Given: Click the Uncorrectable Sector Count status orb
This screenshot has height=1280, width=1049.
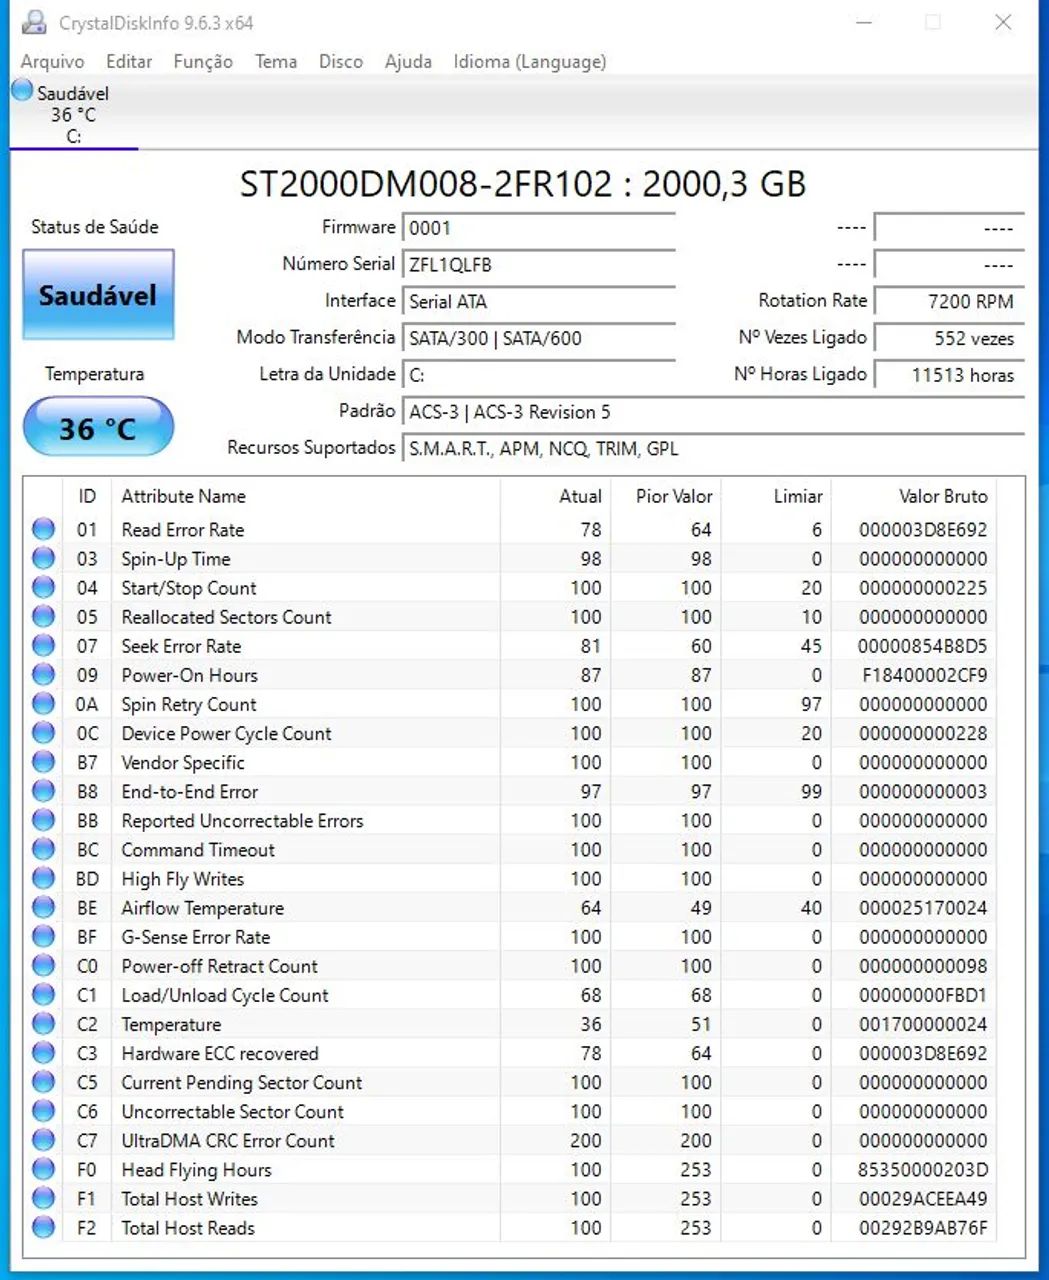Looking at the screenshot, I should point(44,1110).
